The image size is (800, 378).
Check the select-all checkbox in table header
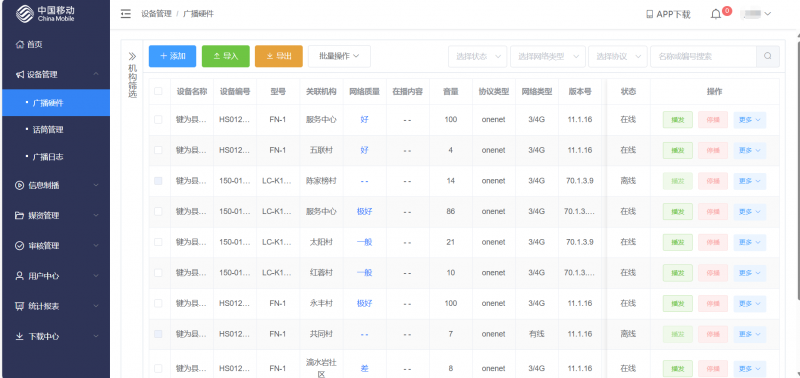158,91
